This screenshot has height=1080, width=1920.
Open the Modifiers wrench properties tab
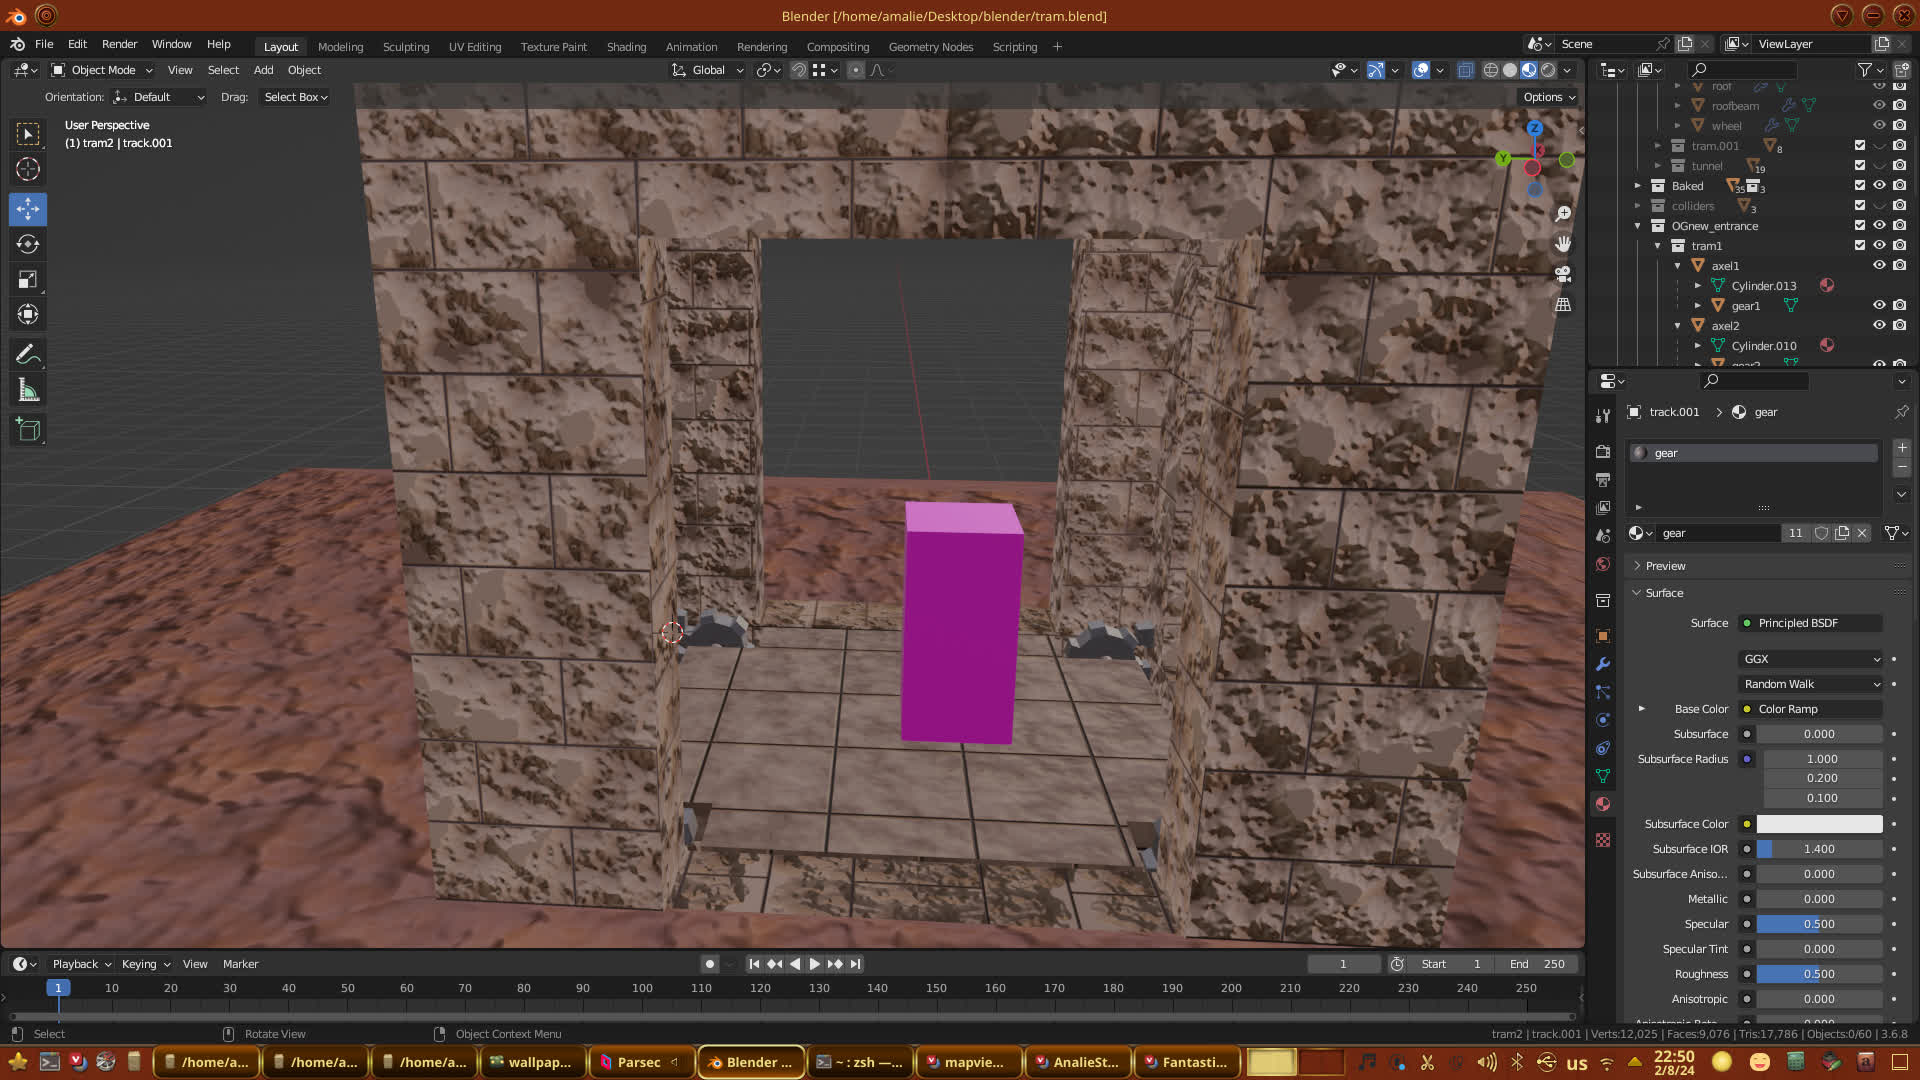1603,664
